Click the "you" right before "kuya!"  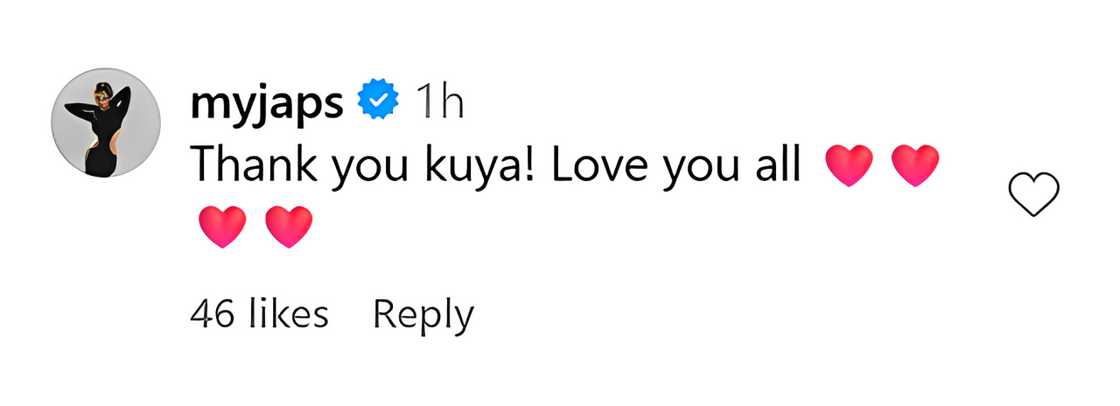pos(352,166)
